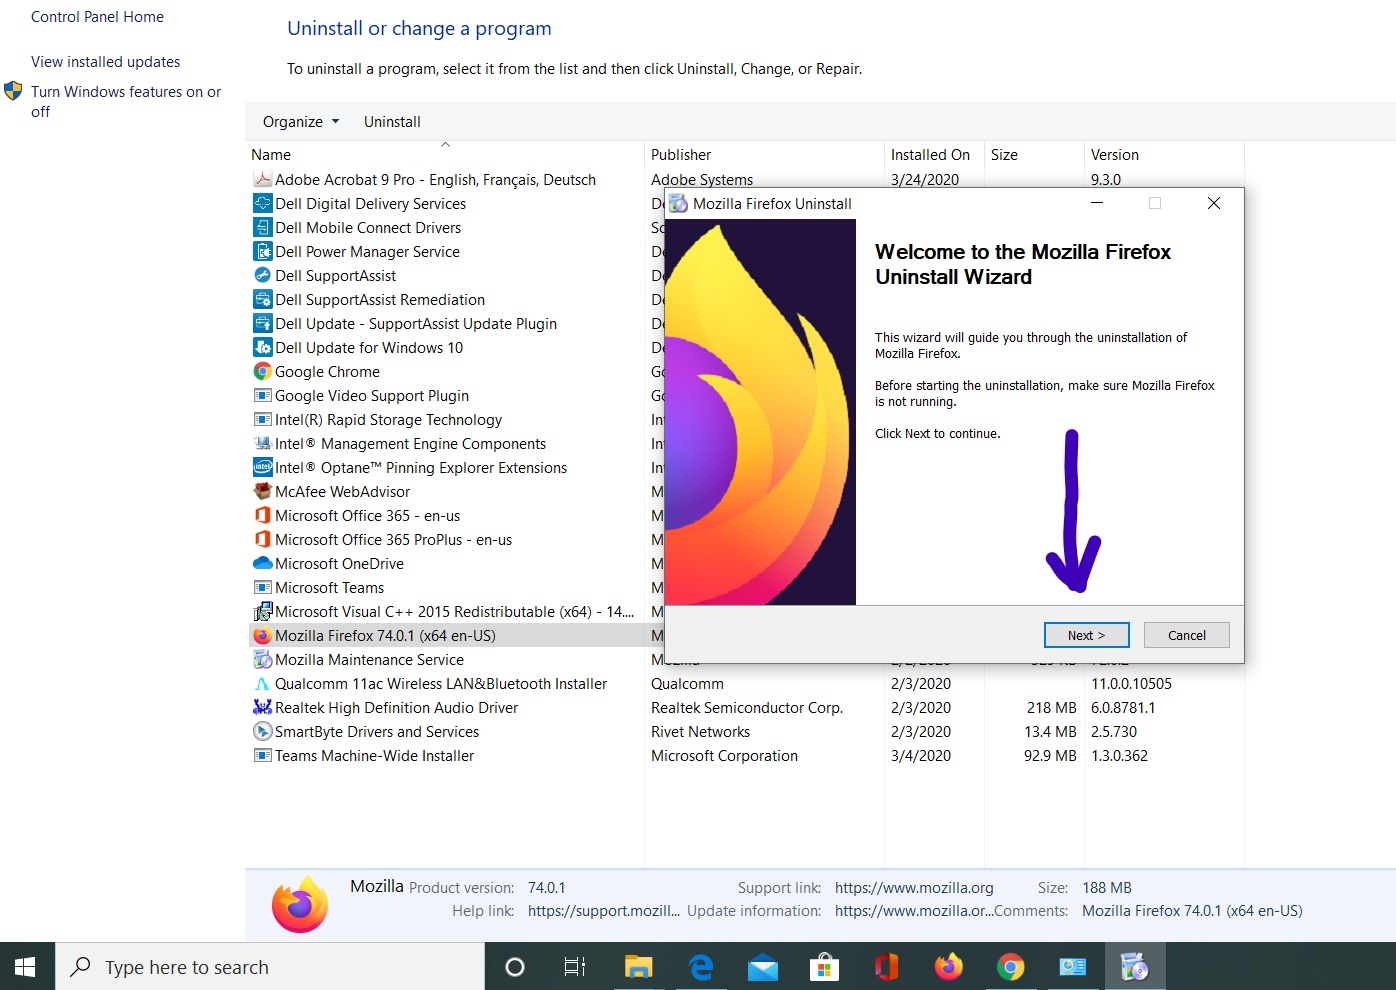
Task: Select the Intel Optane Pinning Explorer Extensions icon
Action: tap(263, 467)
